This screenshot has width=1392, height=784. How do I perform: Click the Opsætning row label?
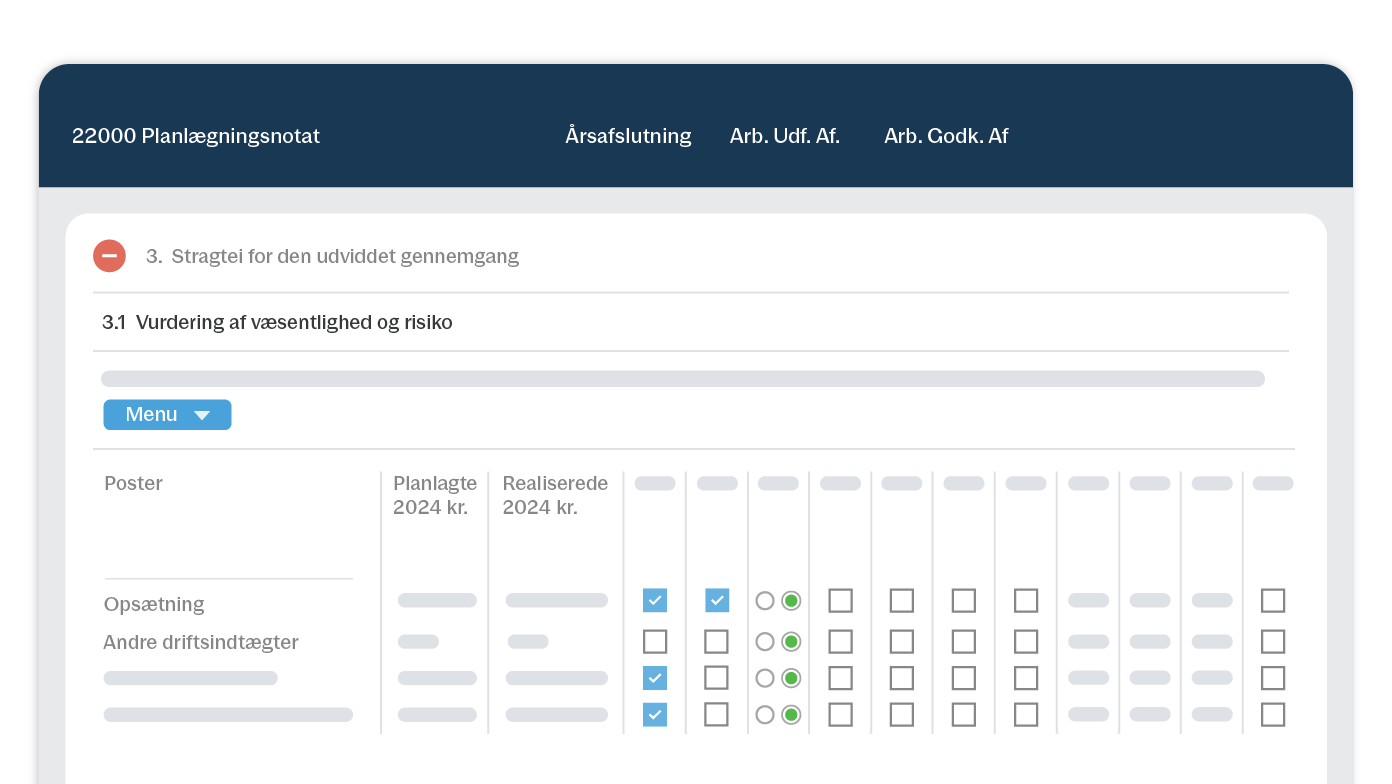[x=154, y=604]
